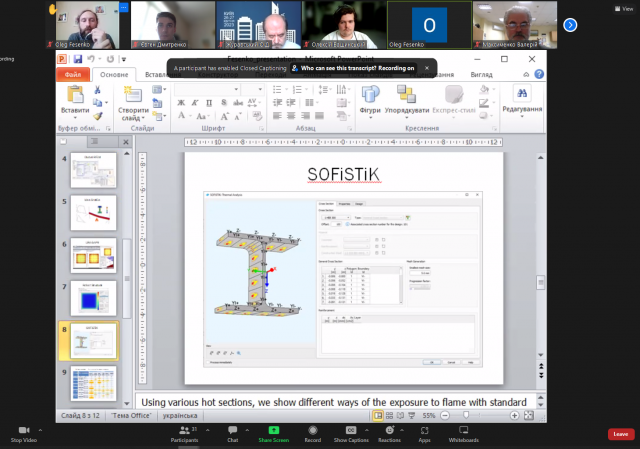Toggle strikethrough (abc) formatting
The image size is (640, 449).
[238, 103]
